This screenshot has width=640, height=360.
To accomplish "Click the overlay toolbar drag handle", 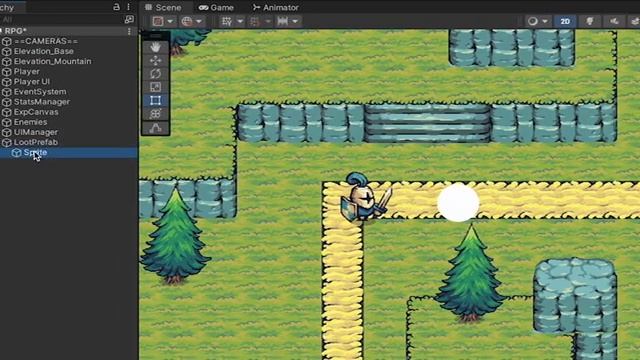I will click(x=155, y=36).
